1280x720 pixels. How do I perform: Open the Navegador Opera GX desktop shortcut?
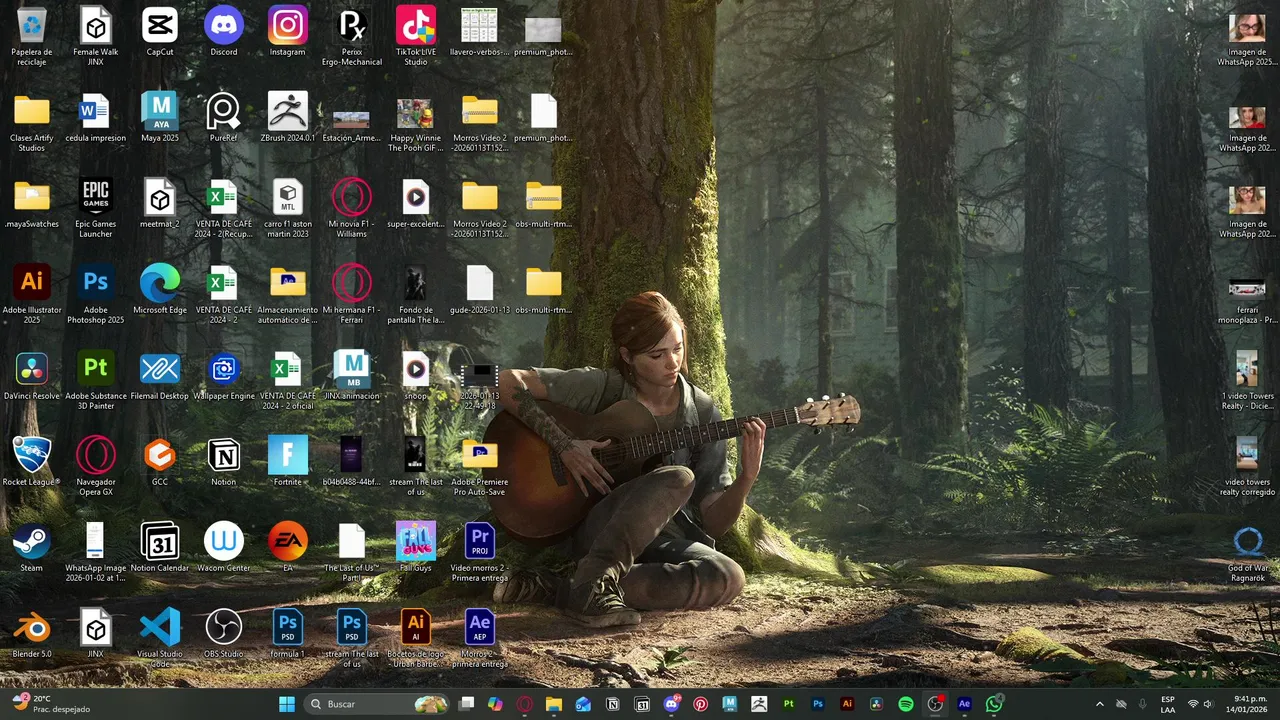(96, 466)
